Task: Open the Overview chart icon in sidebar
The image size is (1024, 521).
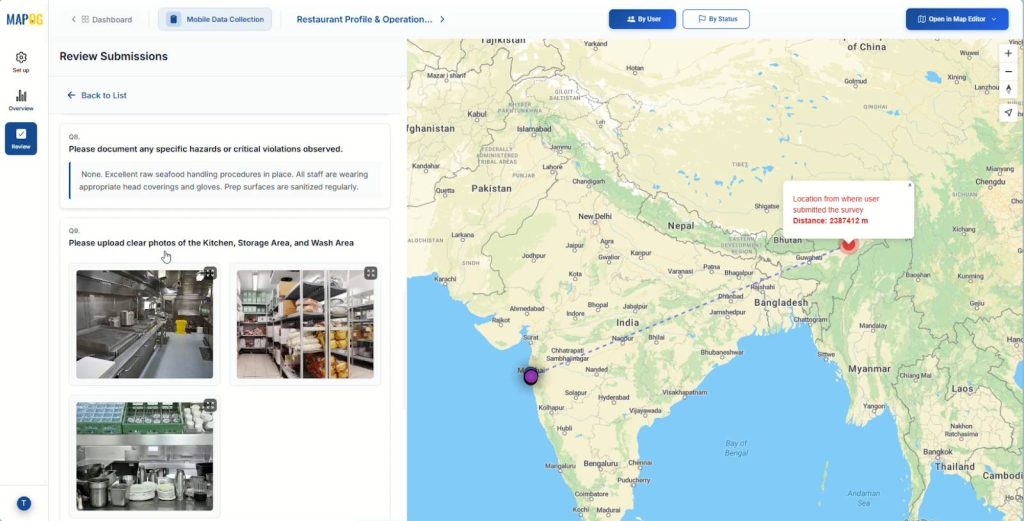Action: point(21,100)
